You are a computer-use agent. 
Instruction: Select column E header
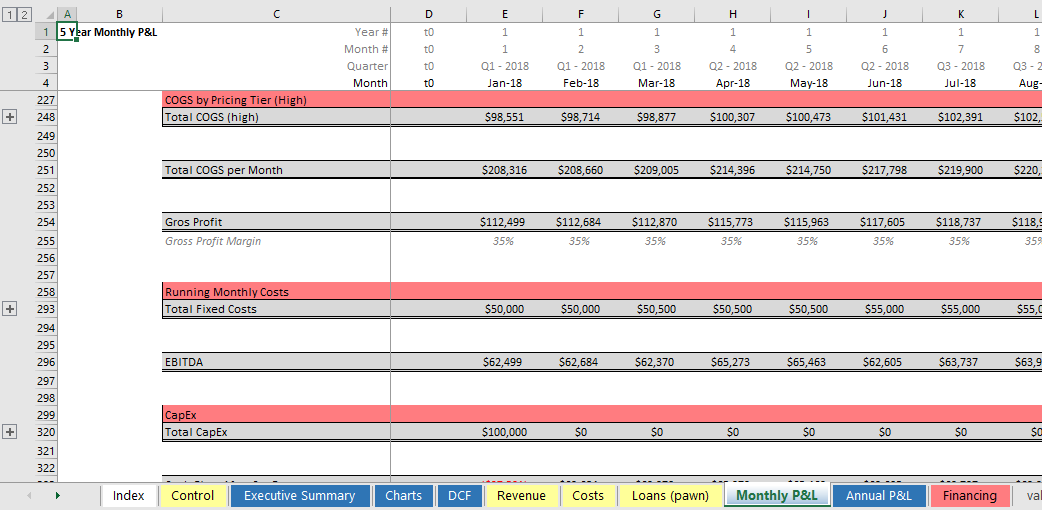click(x=504, y=14)
